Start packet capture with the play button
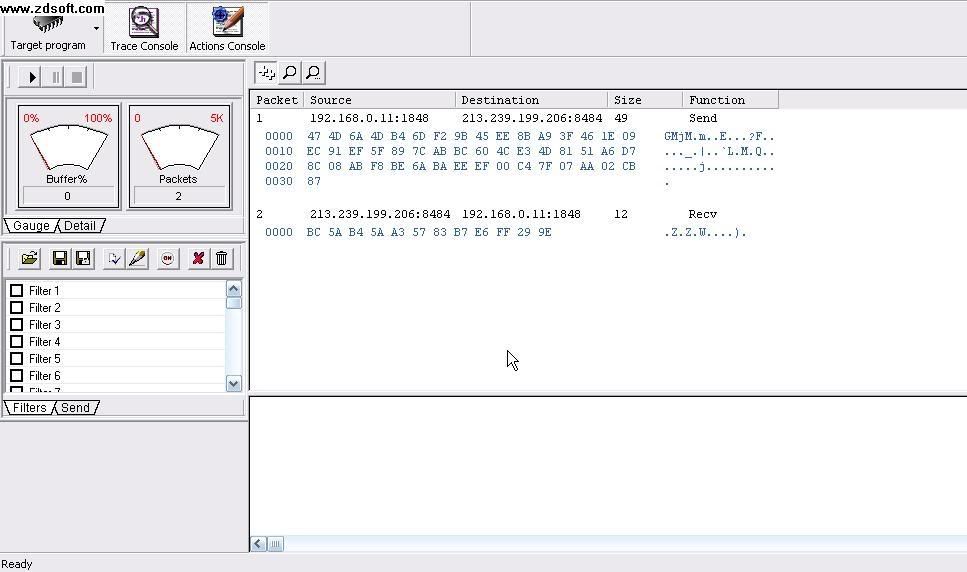967x572 pixels. pos(32,77)
